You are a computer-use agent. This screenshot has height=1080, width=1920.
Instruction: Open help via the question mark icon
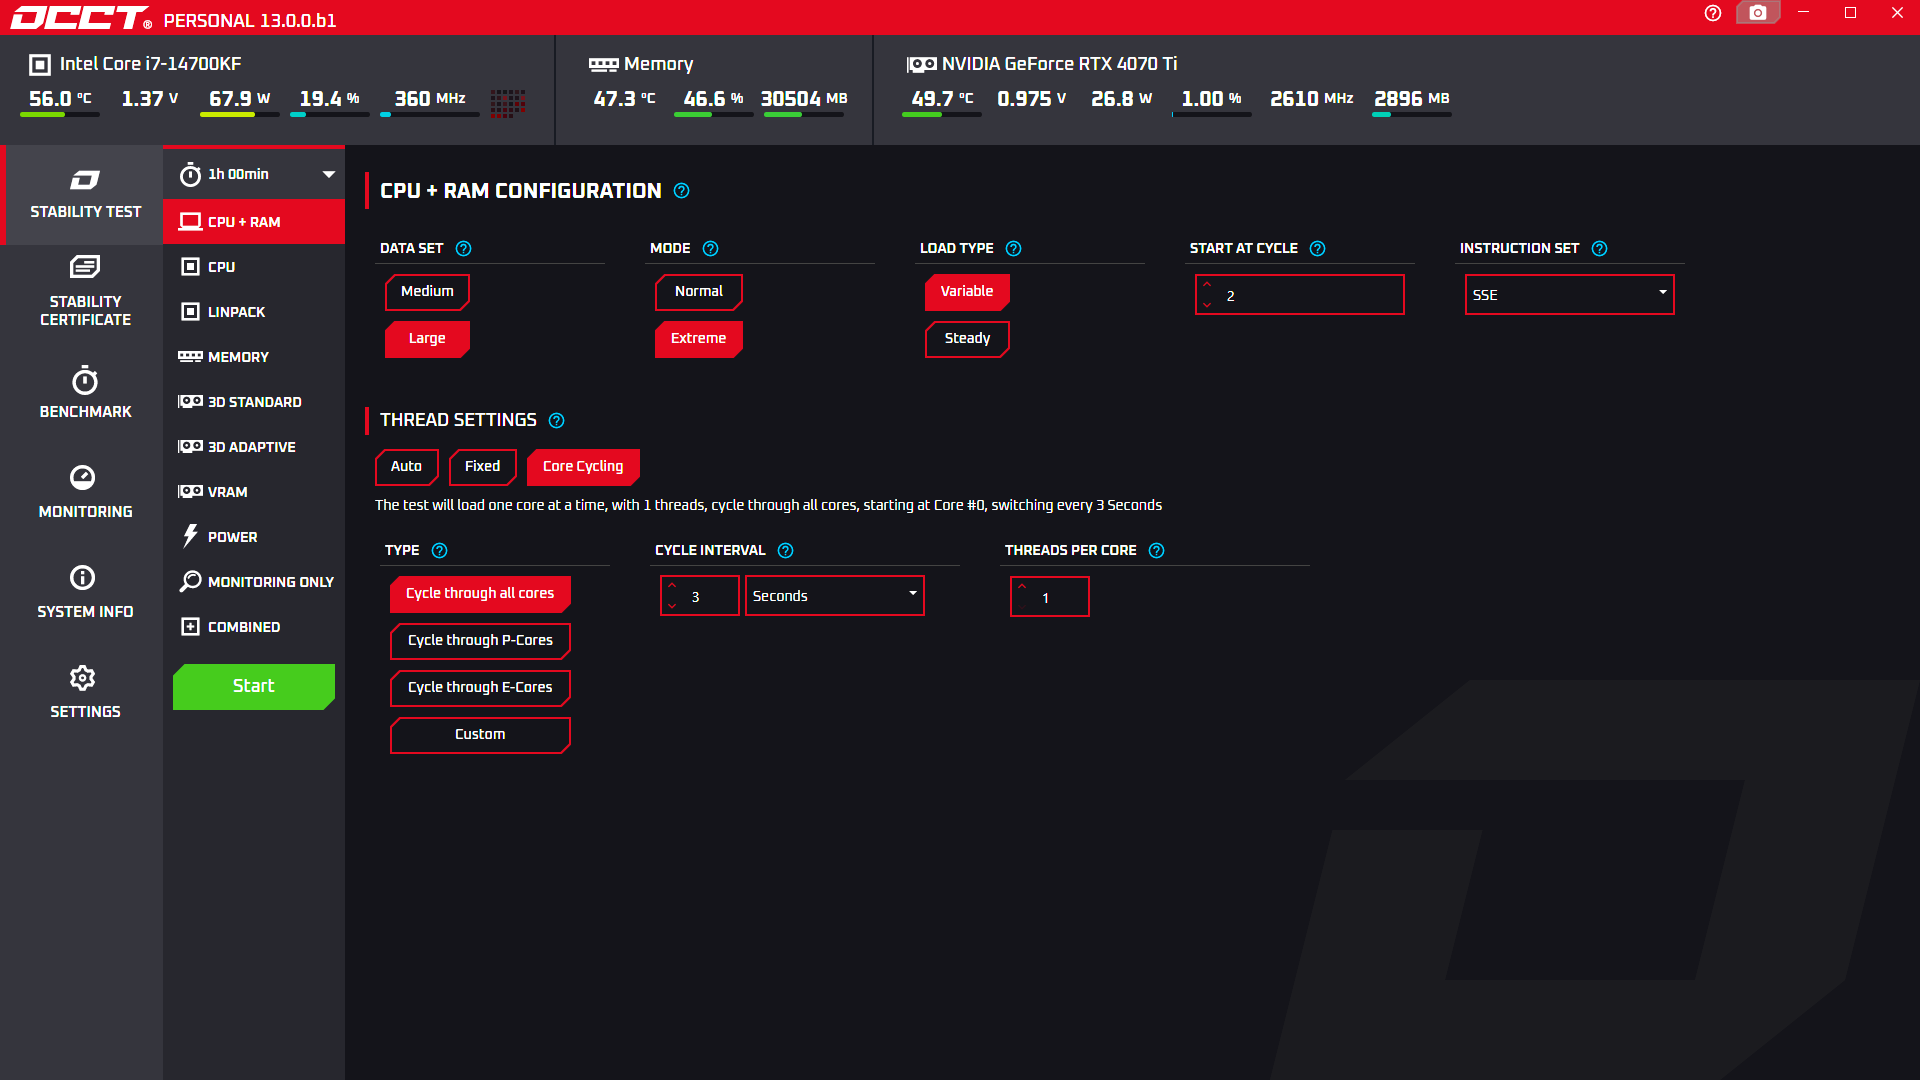pyautogui.click(x=1711, y=13)
